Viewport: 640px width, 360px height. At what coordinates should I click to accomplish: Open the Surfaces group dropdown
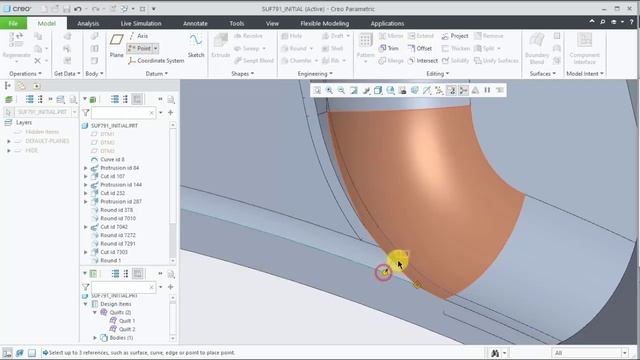click(542, 74)
